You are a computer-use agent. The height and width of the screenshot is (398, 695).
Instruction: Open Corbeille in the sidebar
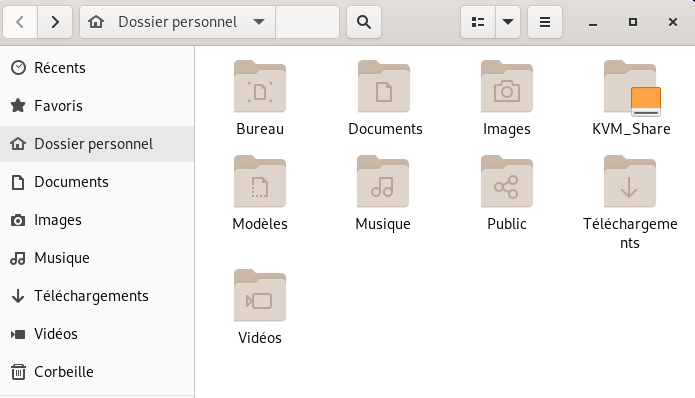[97, 372]
